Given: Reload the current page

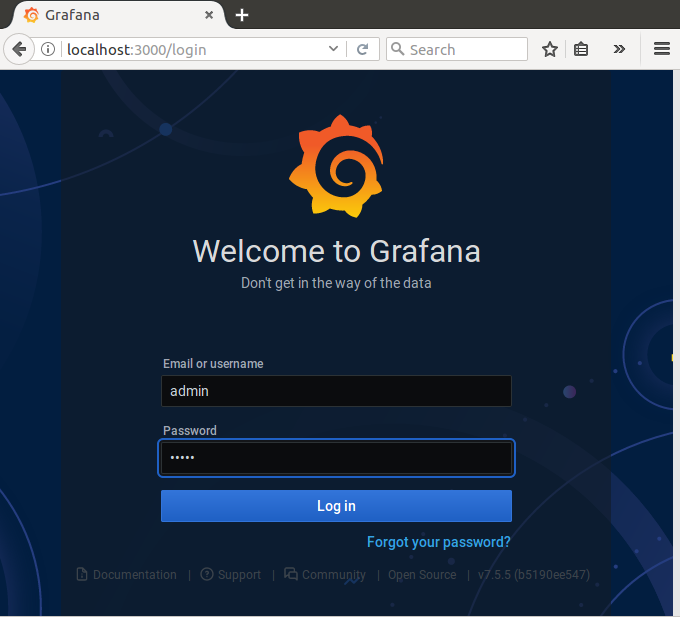Looking at the screenshot, I should pos(363,49).
